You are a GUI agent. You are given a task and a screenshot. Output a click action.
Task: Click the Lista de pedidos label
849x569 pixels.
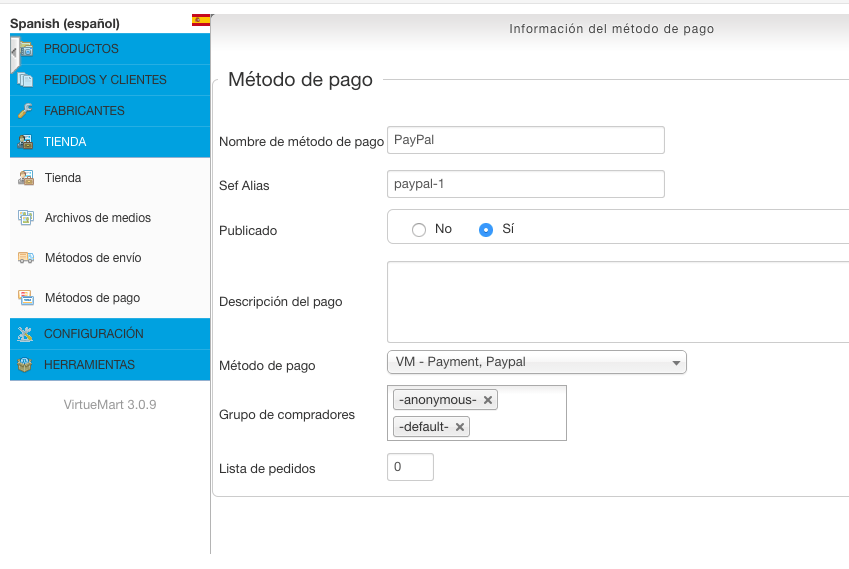[x=267, y=469]
